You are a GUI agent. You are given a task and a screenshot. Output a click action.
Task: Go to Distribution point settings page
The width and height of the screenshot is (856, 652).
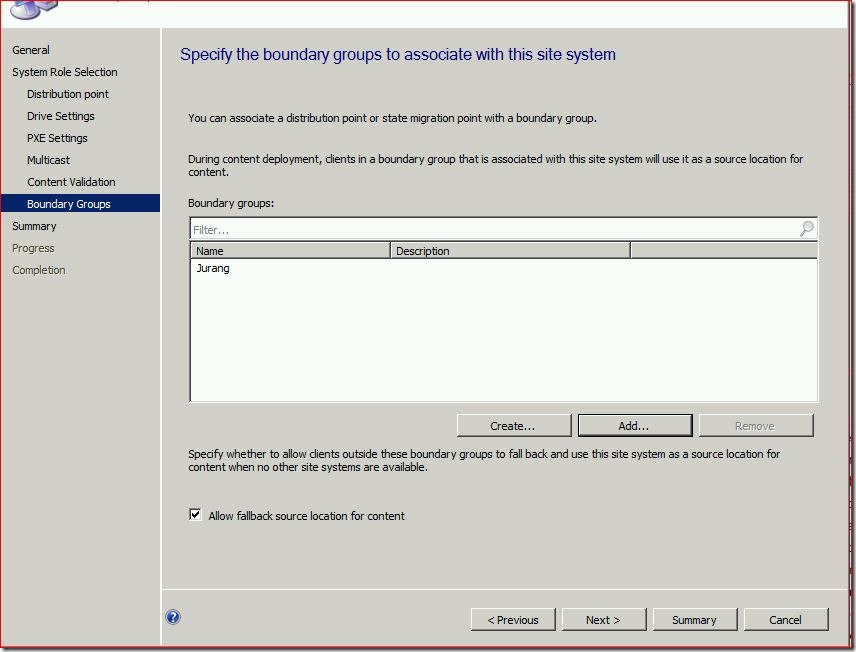[68, 94]
